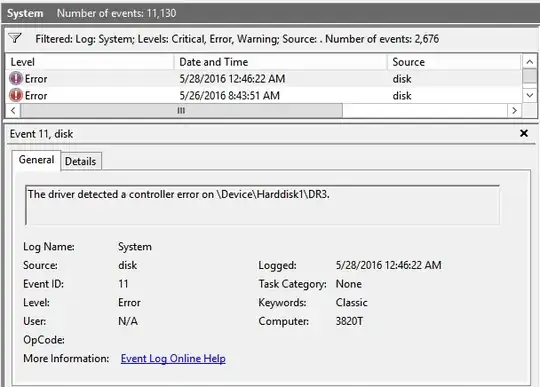Click the Computer value 3820T
Image resolution: width=540 pixels, height=387 pixels.
pyautogui.click(x=349, y=321)
